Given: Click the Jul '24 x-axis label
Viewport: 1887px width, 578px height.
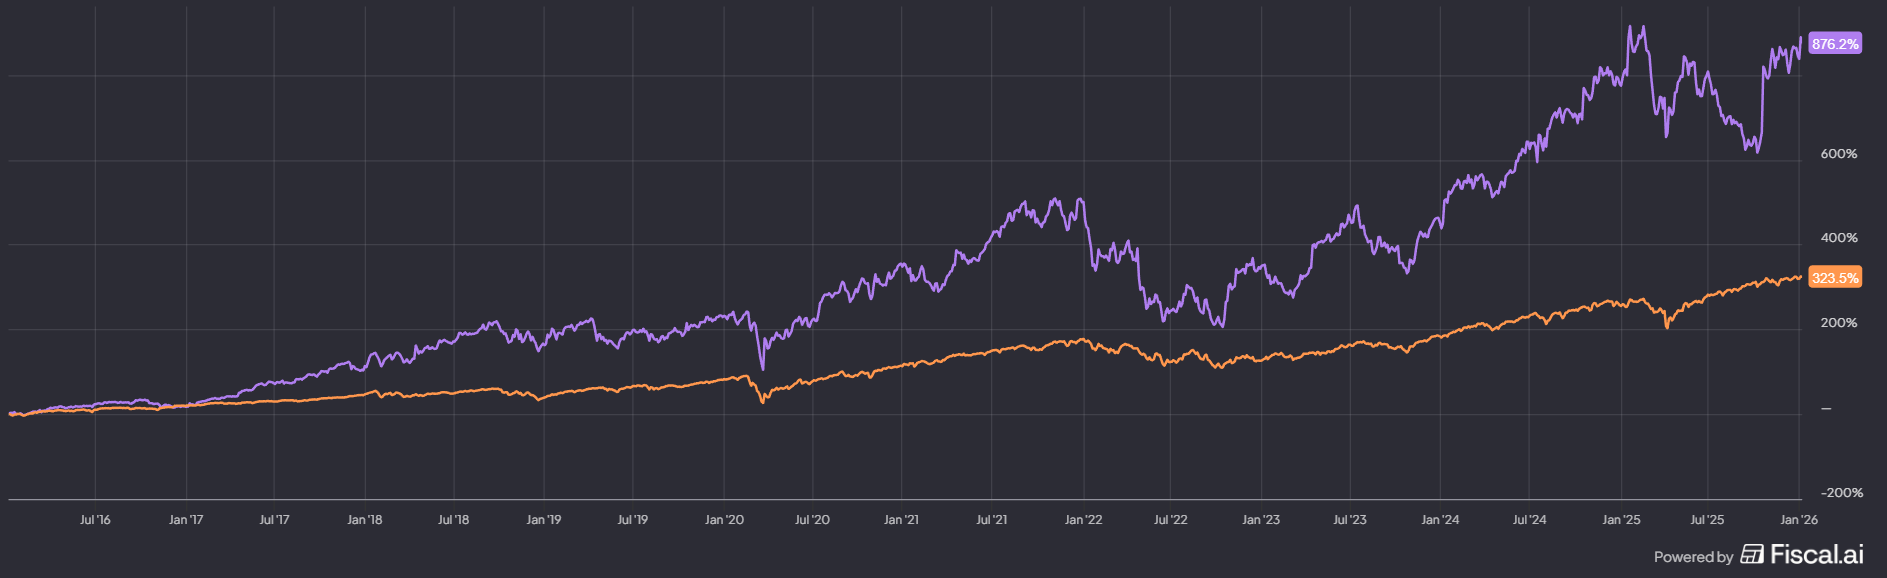Looking at the screenshot, I should [1529, 520].
